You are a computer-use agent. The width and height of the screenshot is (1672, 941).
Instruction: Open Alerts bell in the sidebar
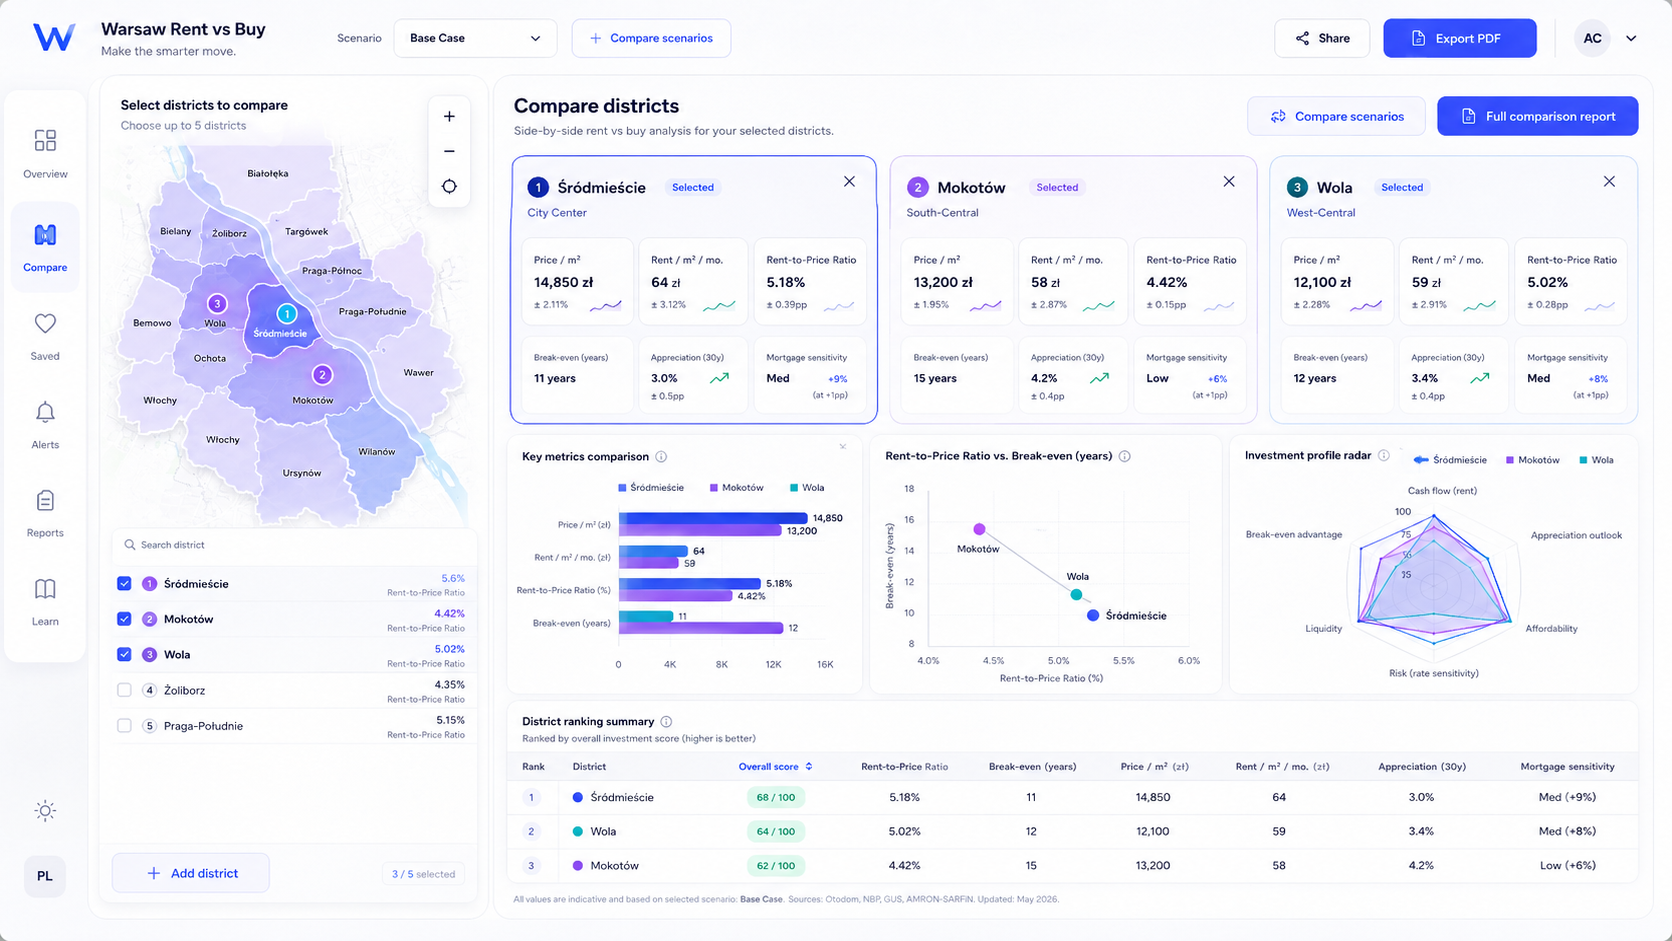pos(45,412)
